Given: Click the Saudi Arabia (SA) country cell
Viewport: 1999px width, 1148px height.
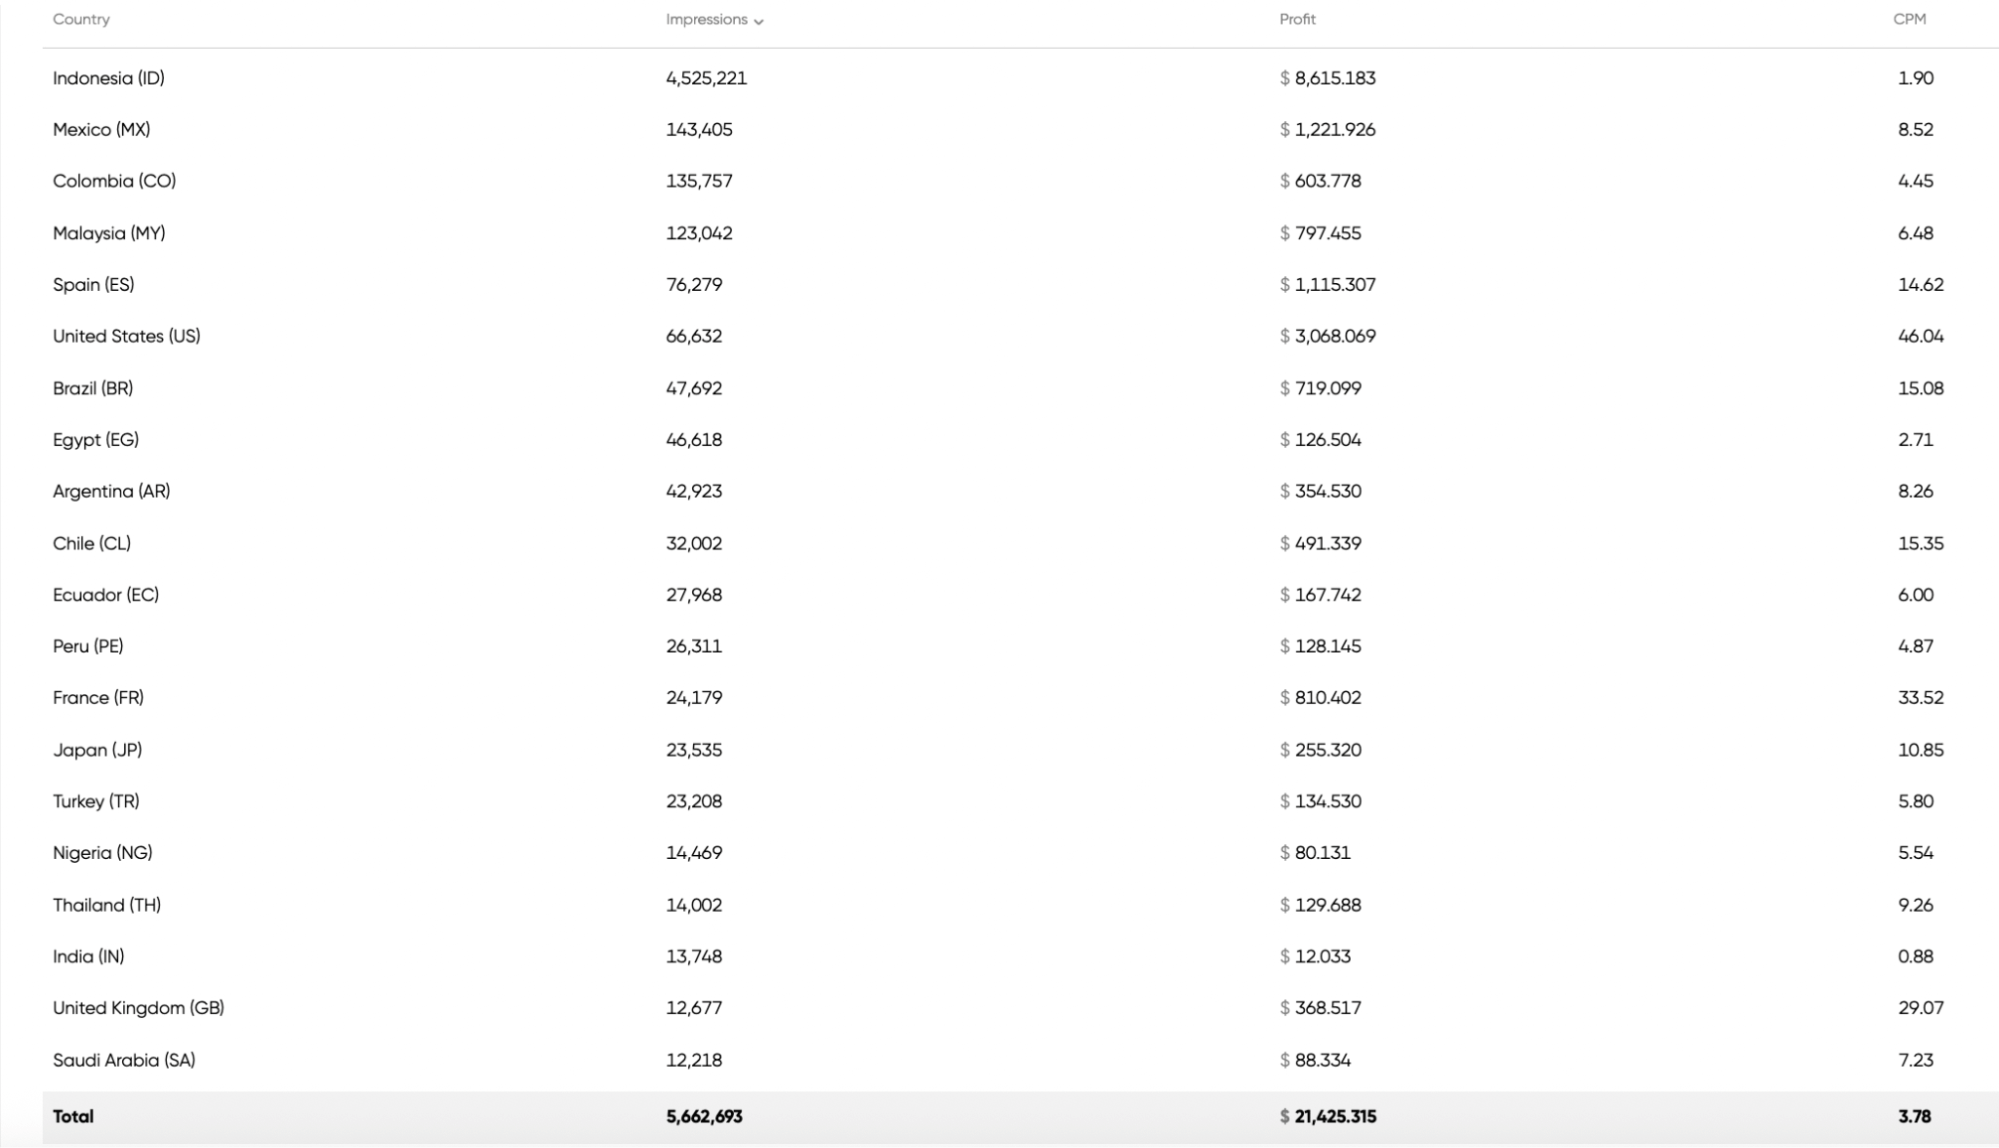Looking at the screenshot, I should pos(124,1059).
